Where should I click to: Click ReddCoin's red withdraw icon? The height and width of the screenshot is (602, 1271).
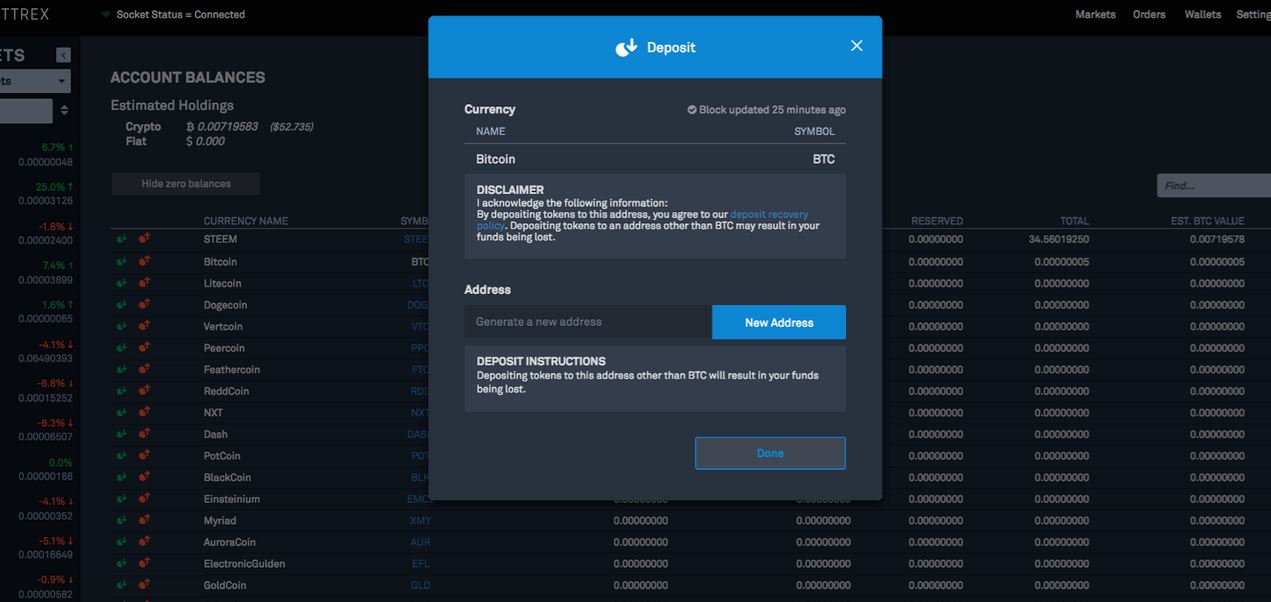pos(144,391)
